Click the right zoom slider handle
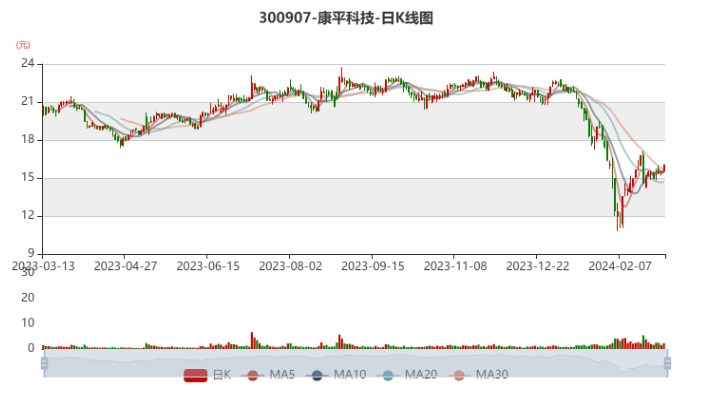The height and width of the screenshot is (418, 713). [668, 363]
